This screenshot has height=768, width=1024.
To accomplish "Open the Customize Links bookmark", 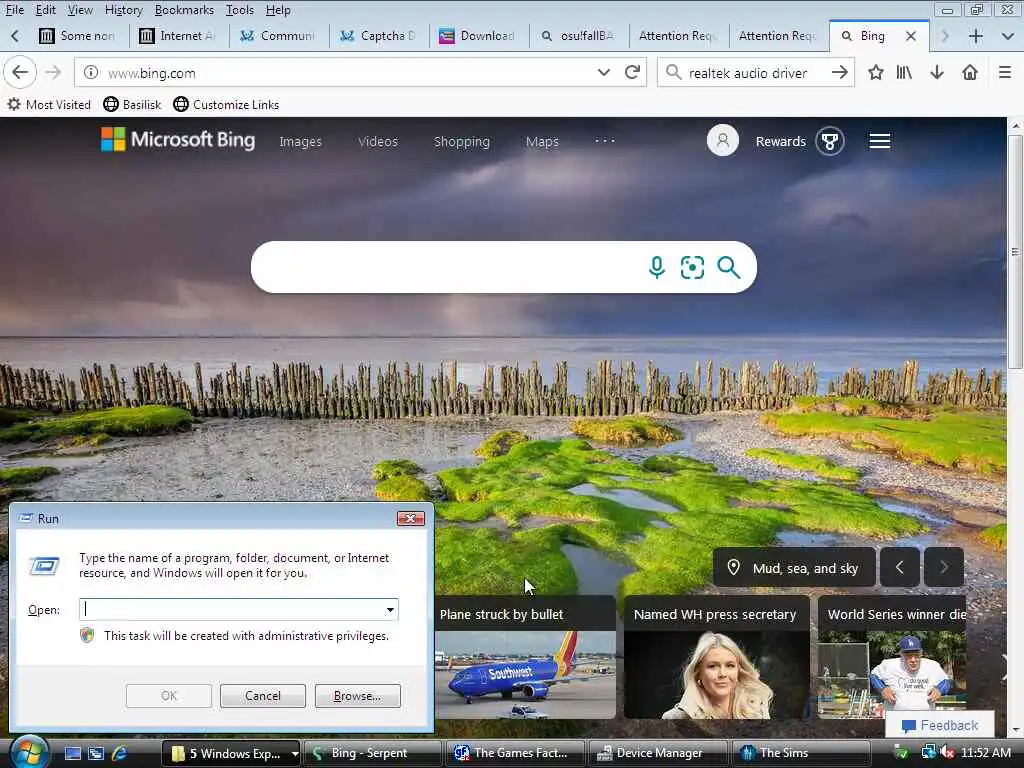I will tap(226, 104).
